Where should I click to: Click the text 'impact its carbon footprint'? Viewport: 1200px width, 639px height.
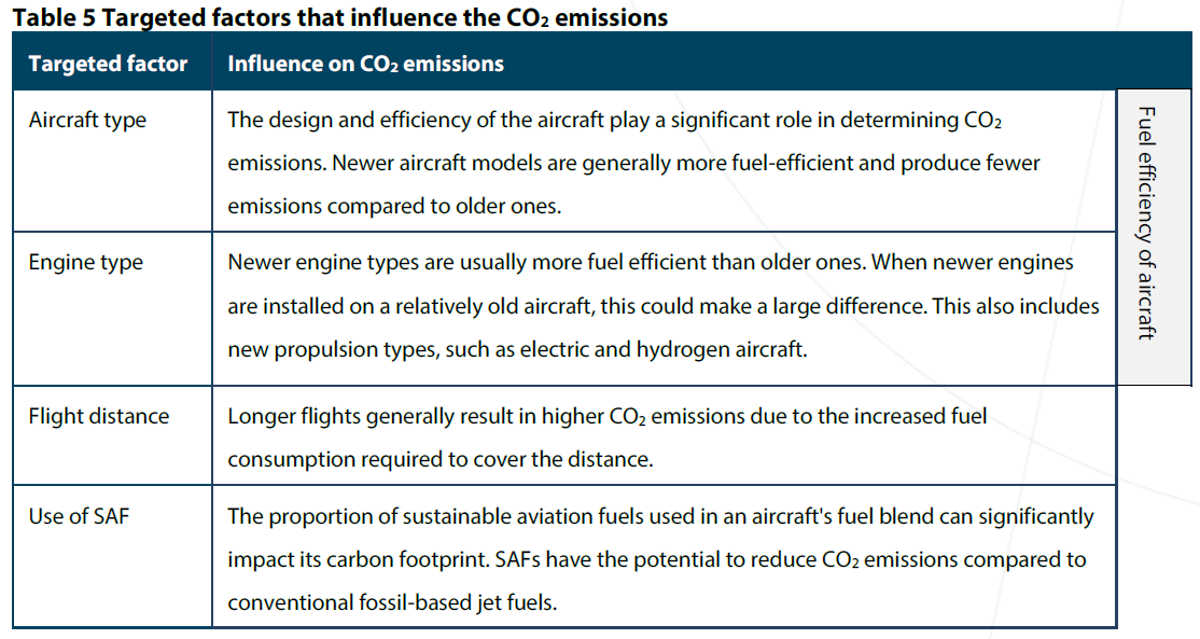pyautogui.click(x=357, y=560)
